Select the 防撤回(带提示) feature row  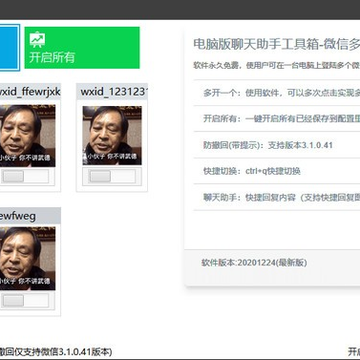[277, 145]
